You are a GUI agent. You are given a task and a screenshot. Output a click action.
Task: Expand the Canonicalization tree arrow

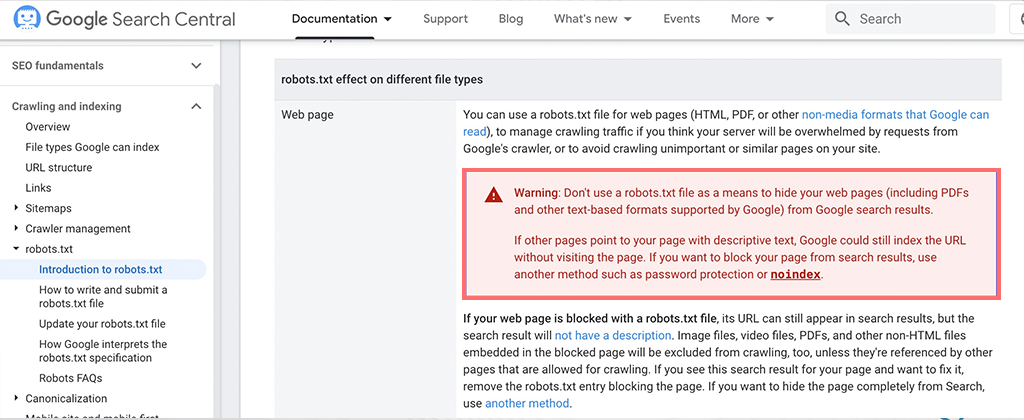16,398
